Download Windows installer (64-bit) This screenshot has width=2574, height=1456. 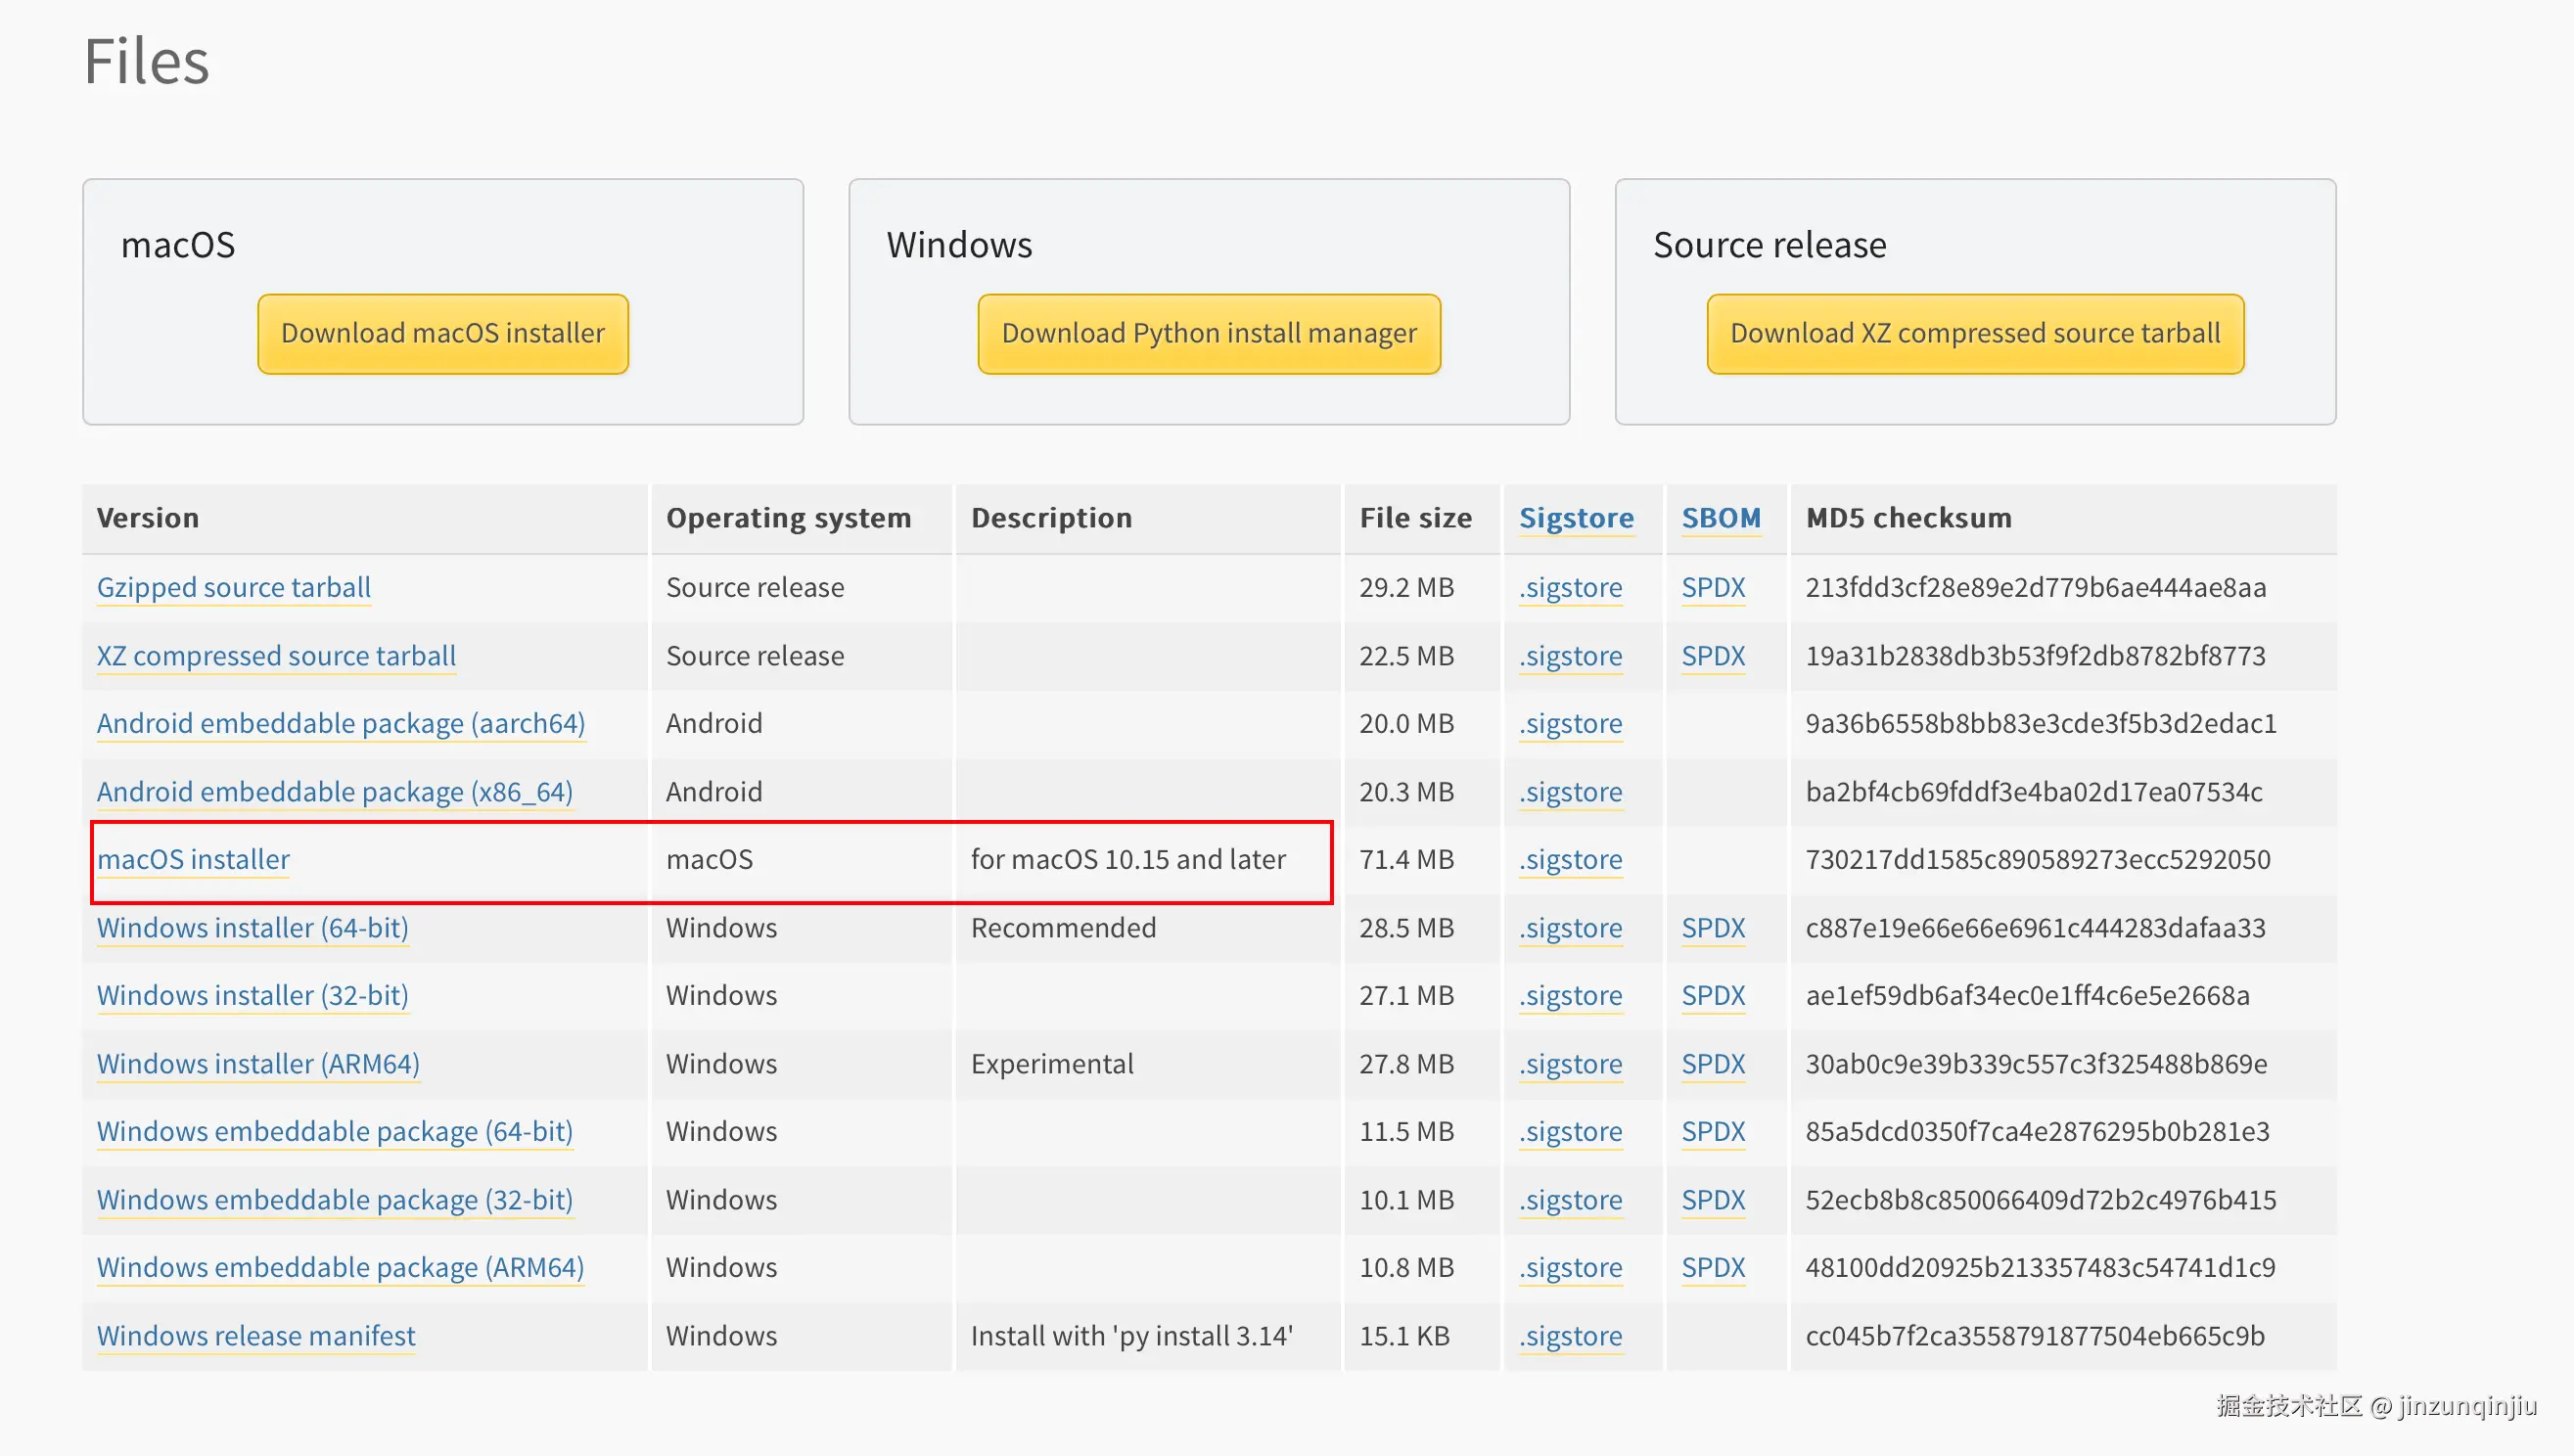point(252,927)
